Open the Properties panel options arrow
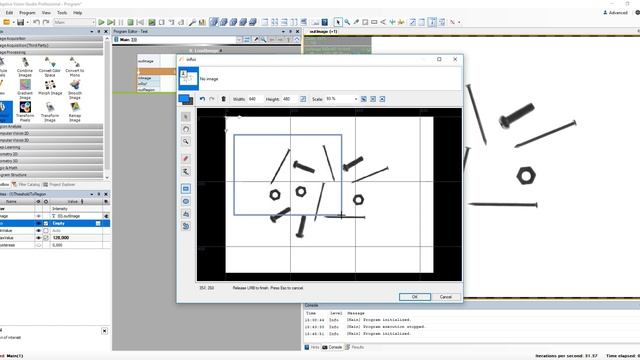 (92, 194)
